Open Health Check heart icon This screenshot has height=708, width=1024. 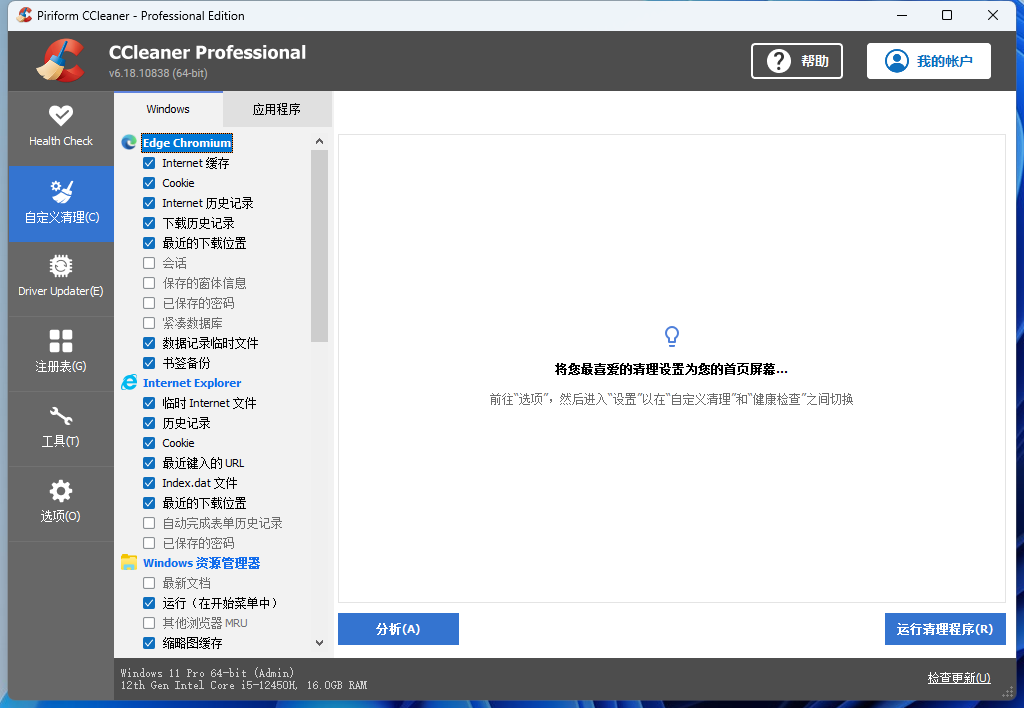tap(61, 116)
